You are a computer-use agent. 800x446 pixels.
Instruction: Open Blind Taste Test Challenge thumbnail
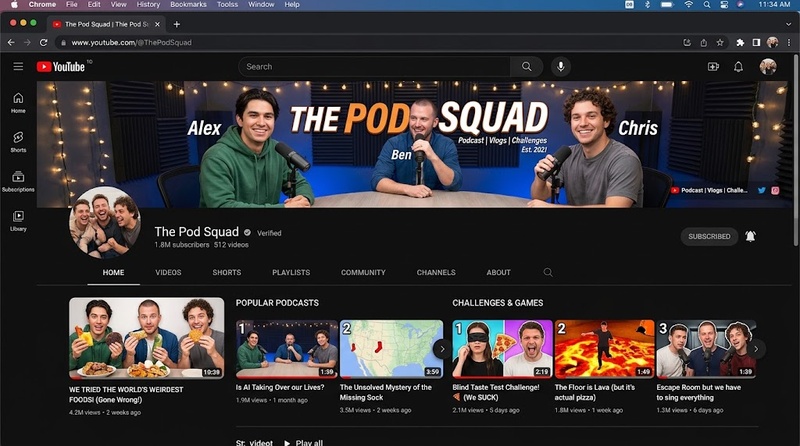click(x=502, y=349)
